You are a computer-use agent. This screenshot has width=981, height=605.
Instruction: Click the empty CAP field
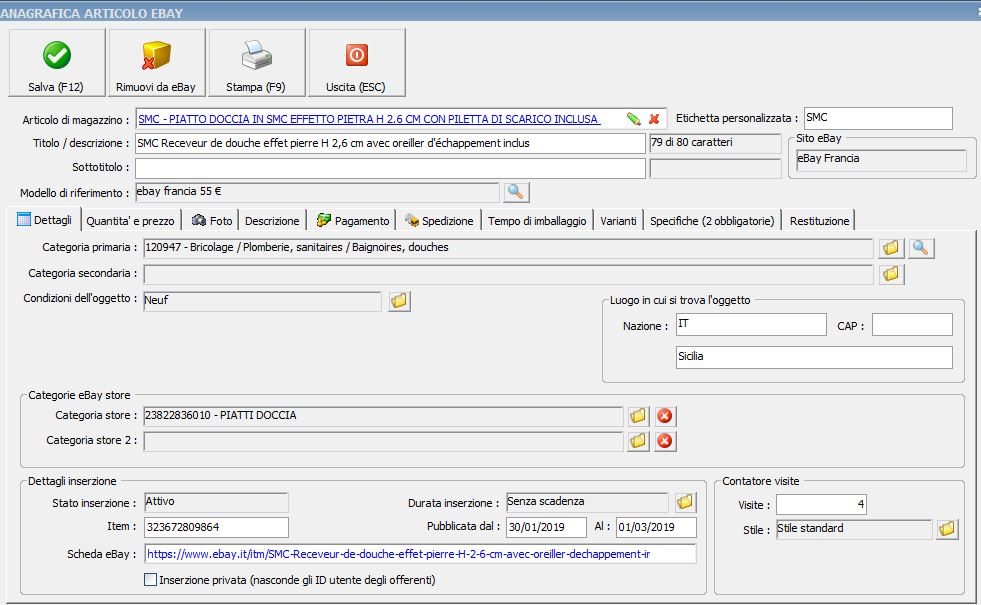pyautogui.click(x=912, y=325)
